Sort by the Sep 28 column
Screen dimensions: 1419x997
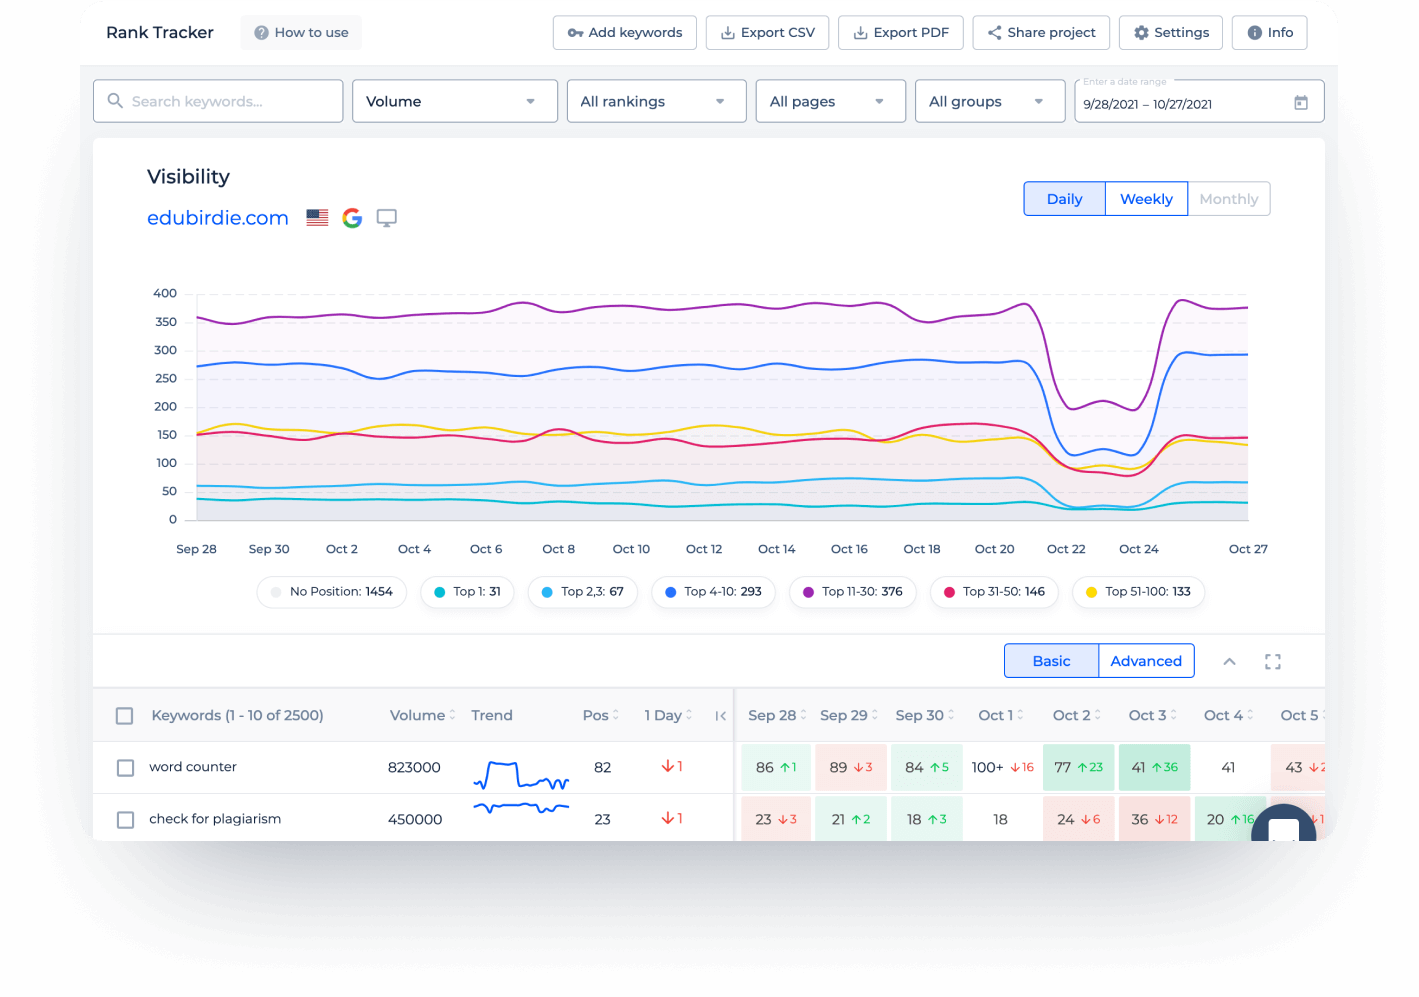pyautogui.click(x=777, y=715)
